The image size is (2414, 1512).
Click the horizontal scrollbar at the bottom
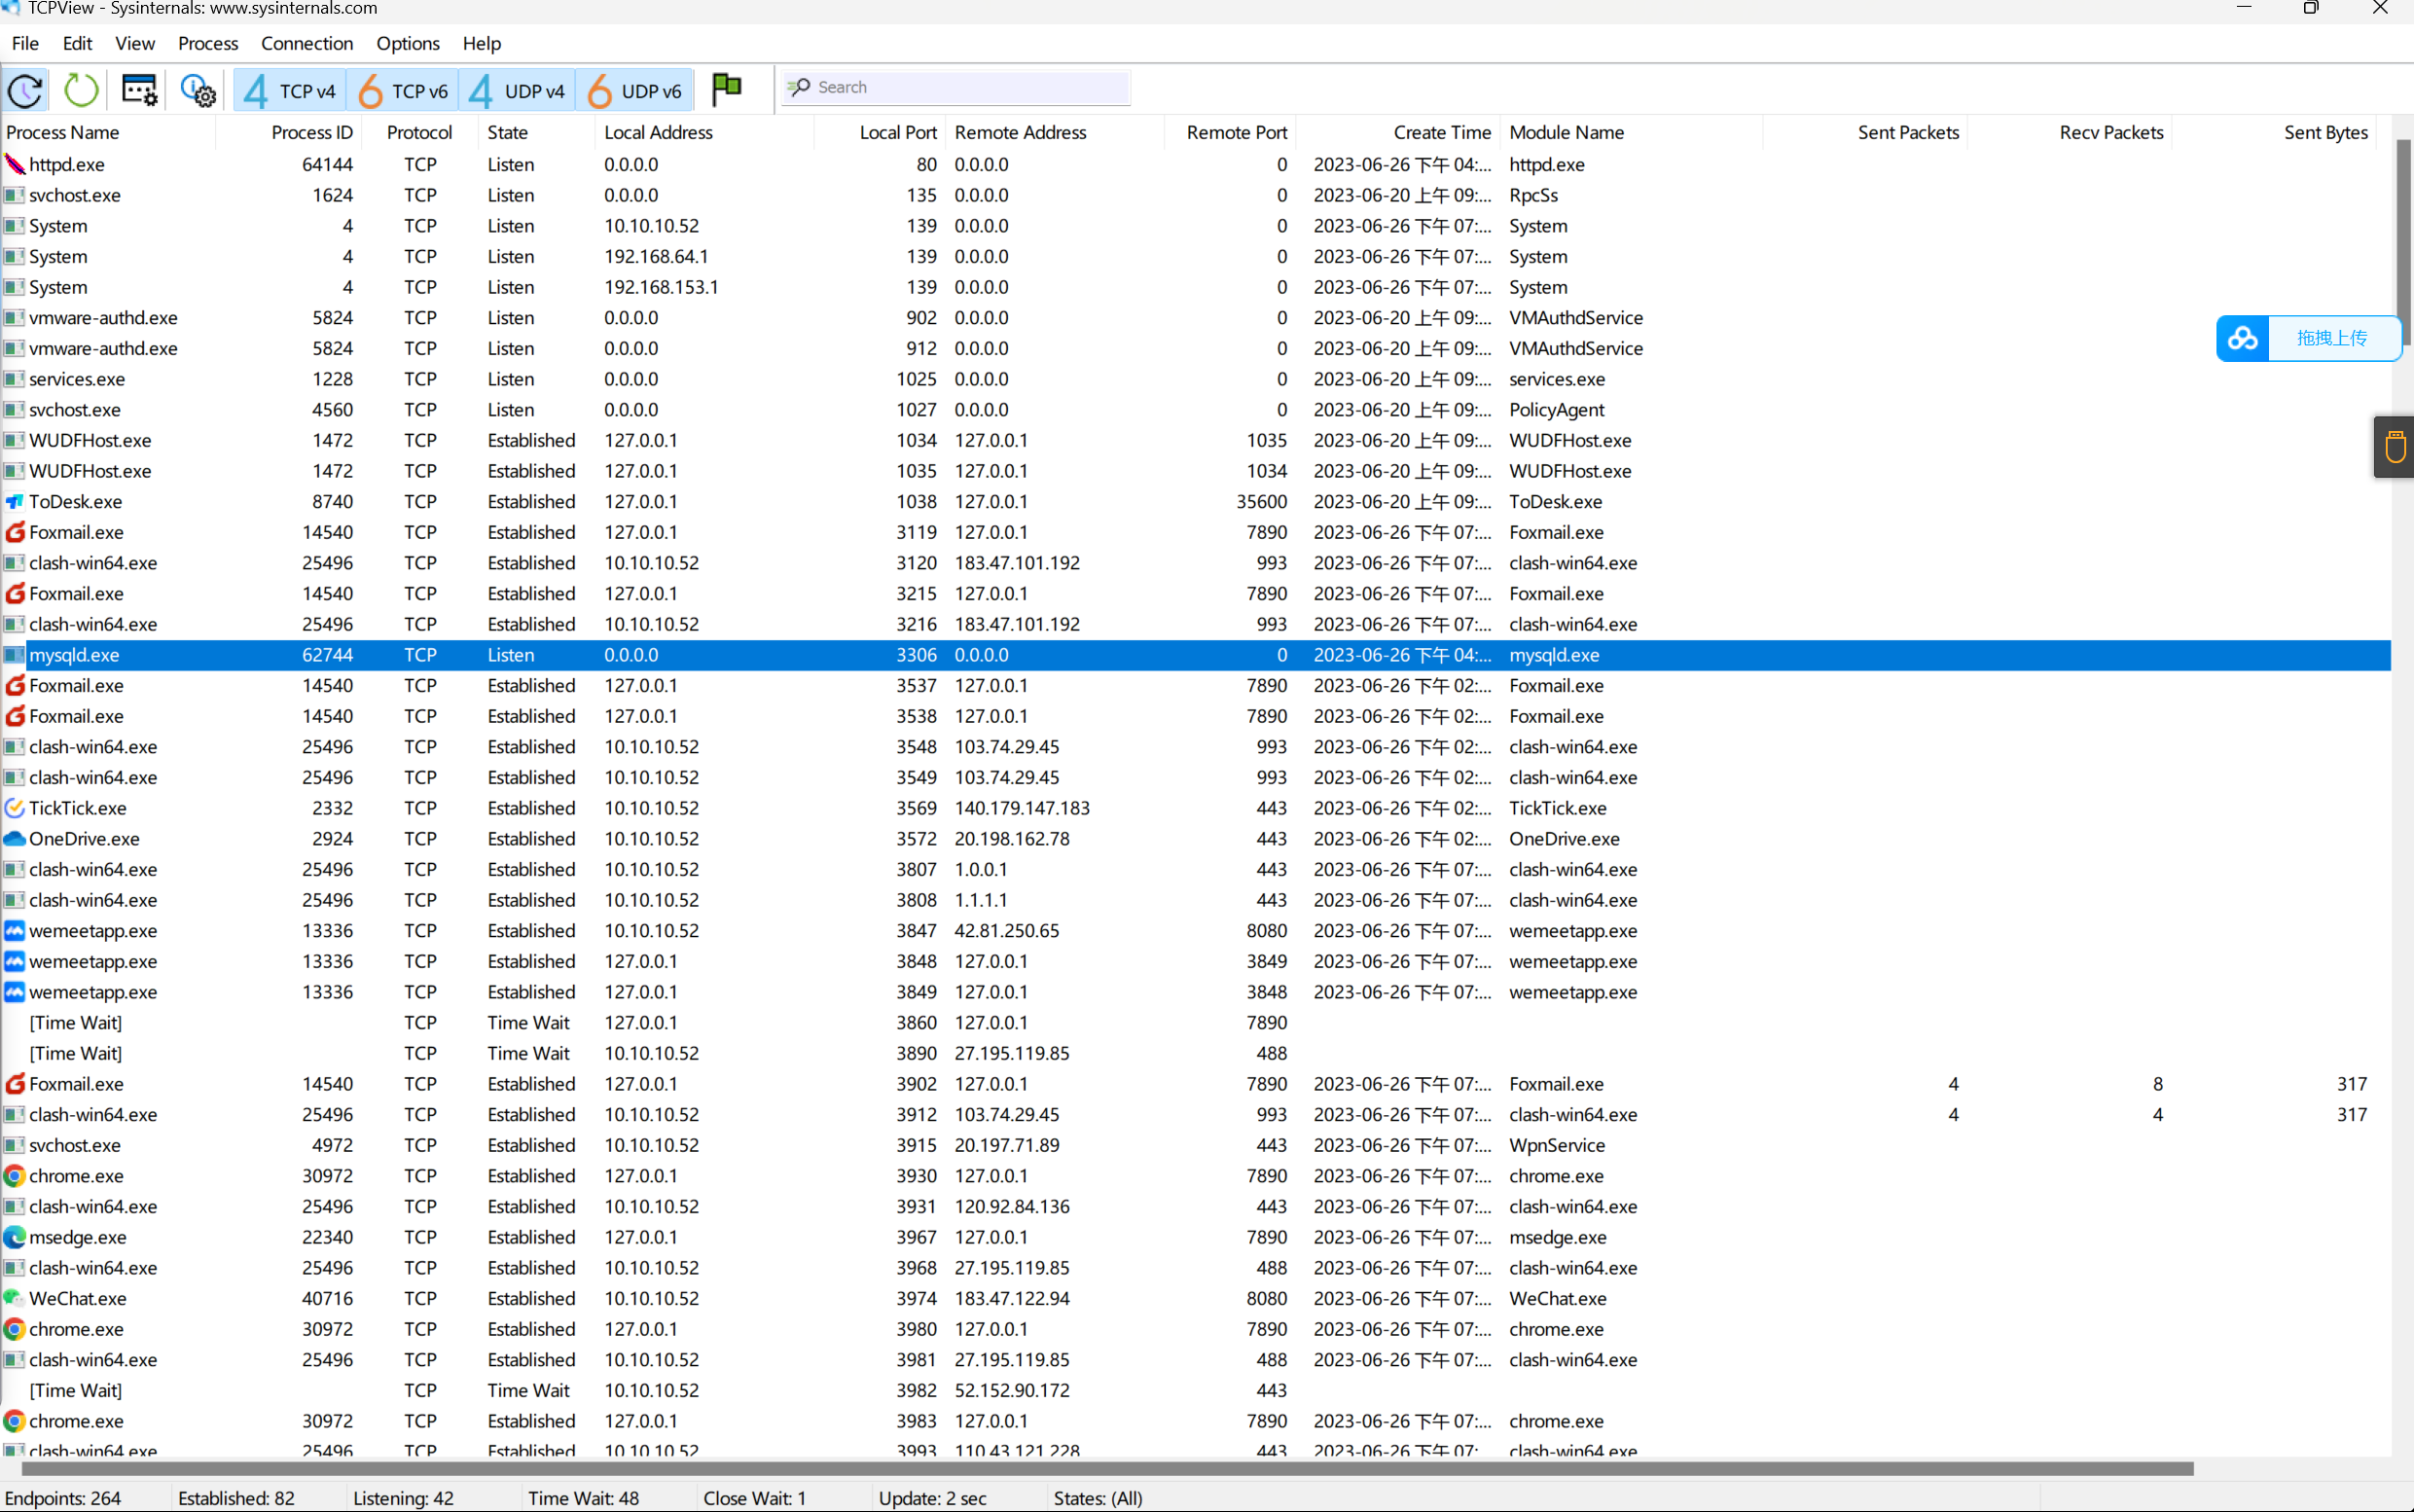pyautogui.click(x=1100, y=1469)
